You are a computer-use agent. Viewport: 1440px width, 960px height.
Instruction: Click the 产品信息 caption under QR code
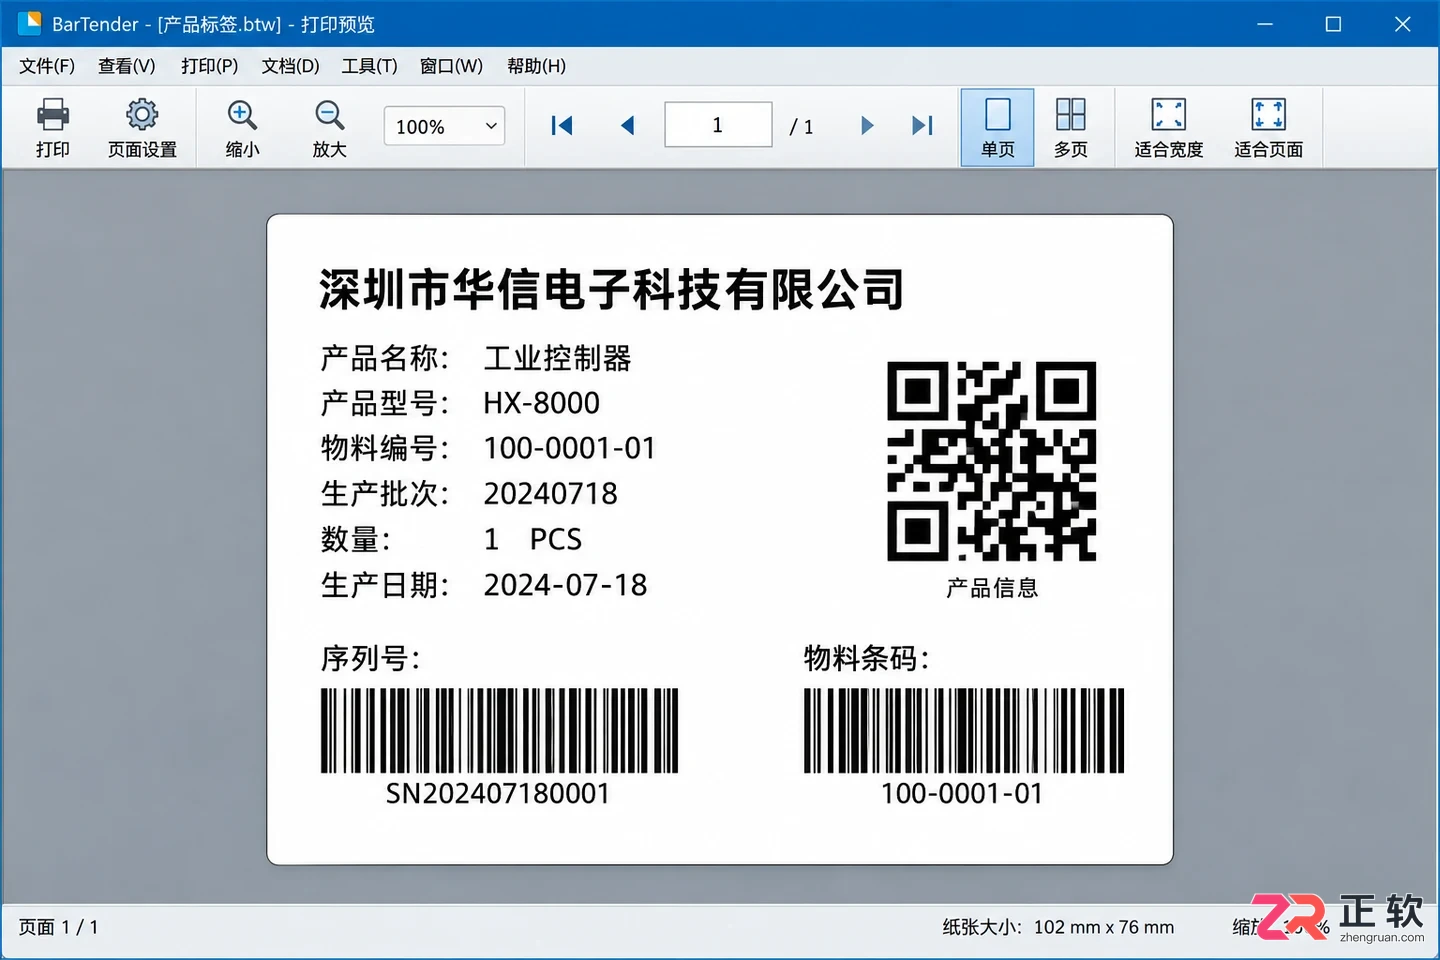[x=992, y=588]
